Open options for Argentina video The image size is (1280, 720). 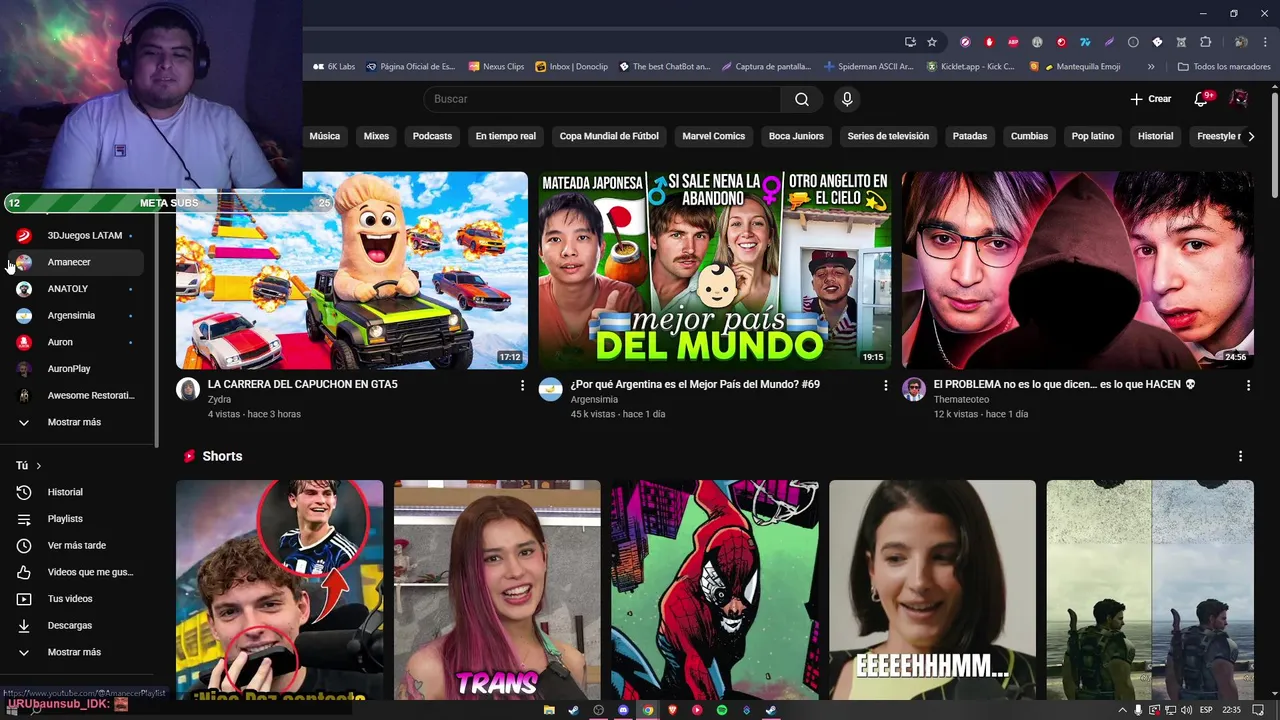coord(885,385)
